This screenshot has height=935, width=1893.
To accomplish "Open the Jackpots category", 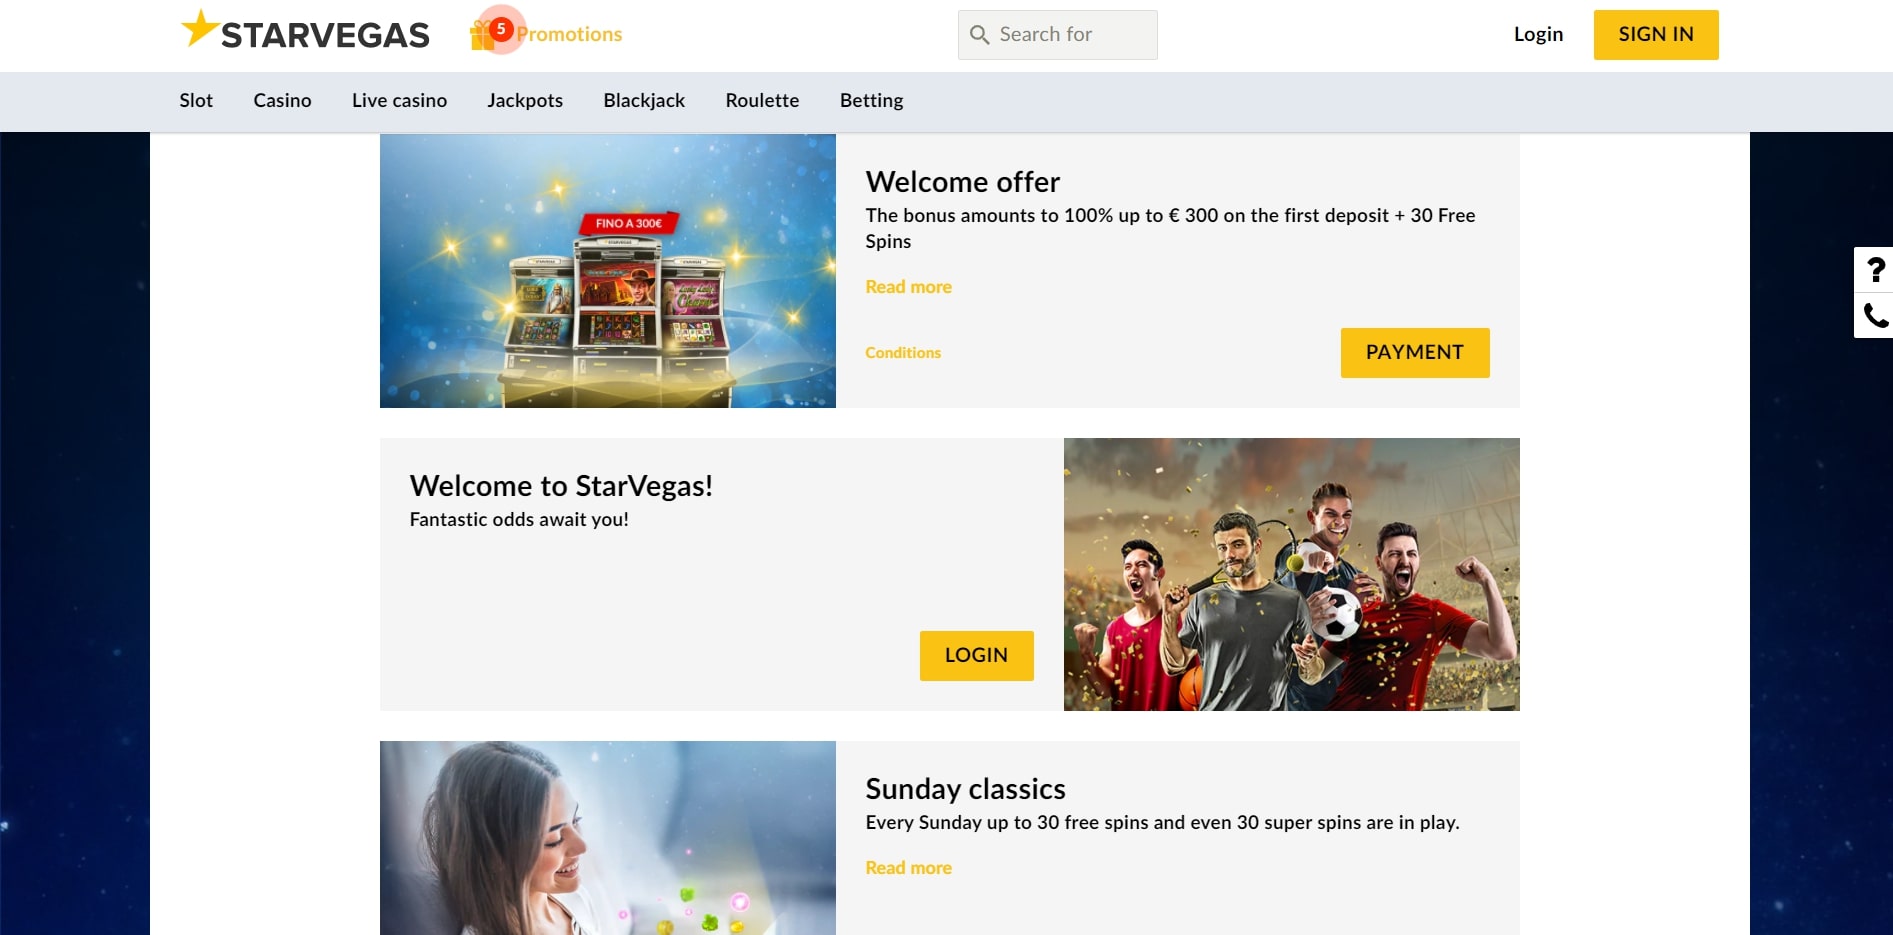I will pos(525,100).
